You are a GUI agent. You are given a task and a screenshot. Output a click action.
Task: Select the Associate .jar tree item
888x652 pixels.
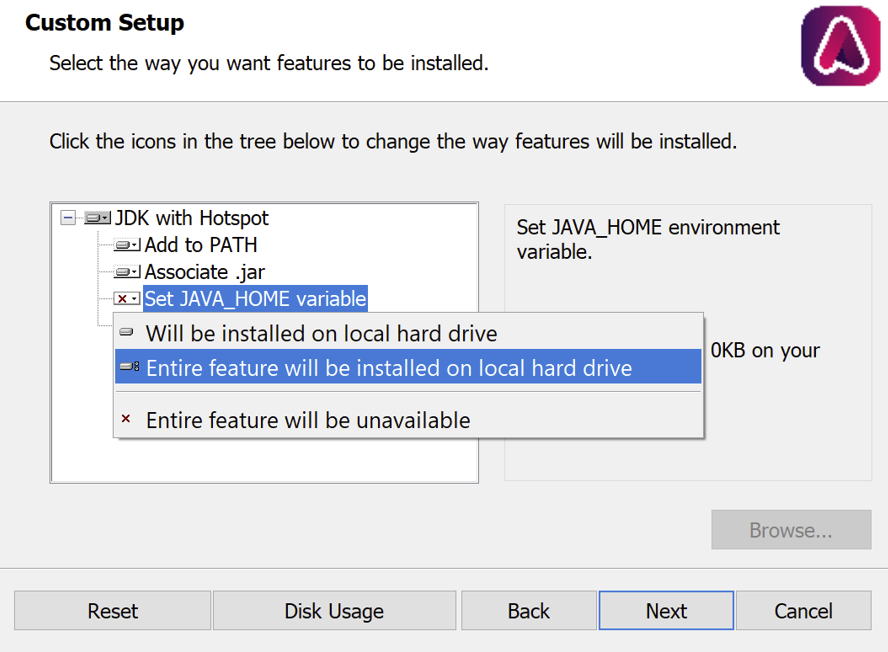[x=204, y=272]
